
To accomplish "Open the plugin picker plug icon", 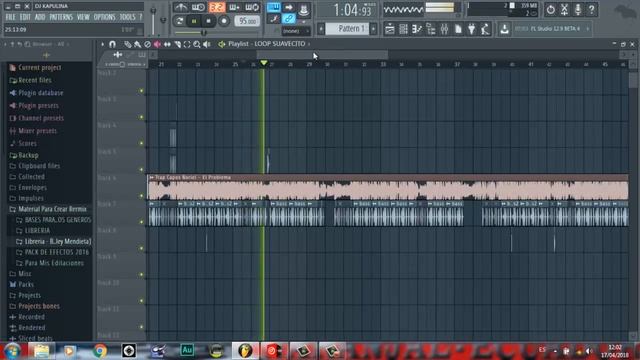I will tap(471, 29).
